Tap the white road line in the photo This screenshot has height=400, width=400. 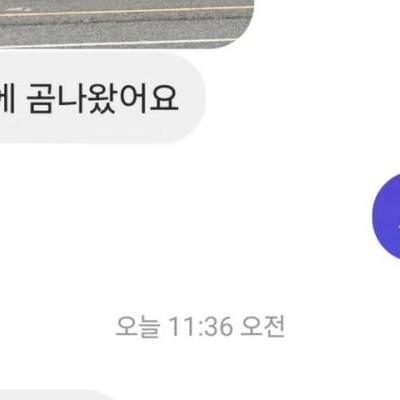coord(127,43)
